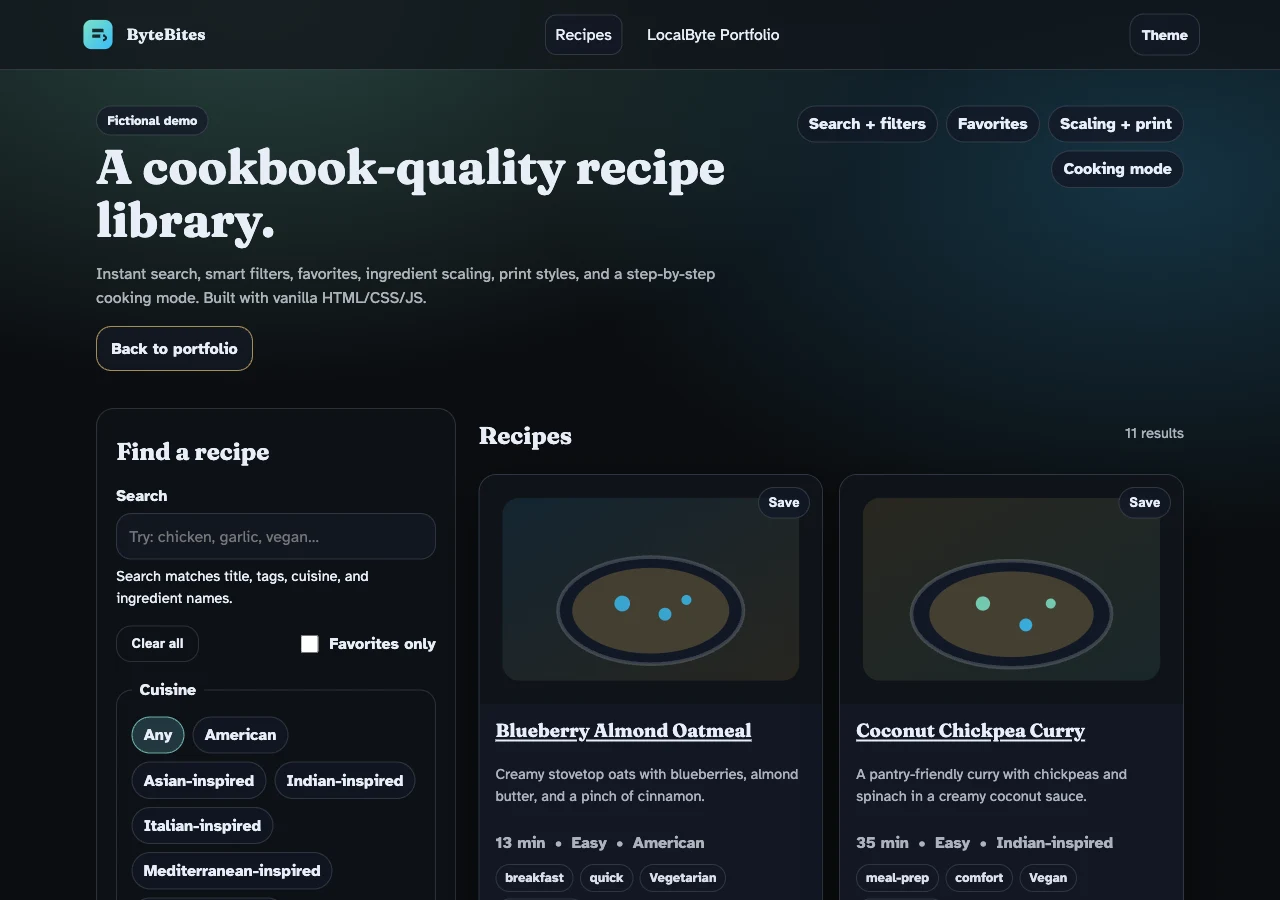The height and width of the screenshot is (900, 1280).
Task: Click the Vegetarian tag
Action: pos(683,877)
